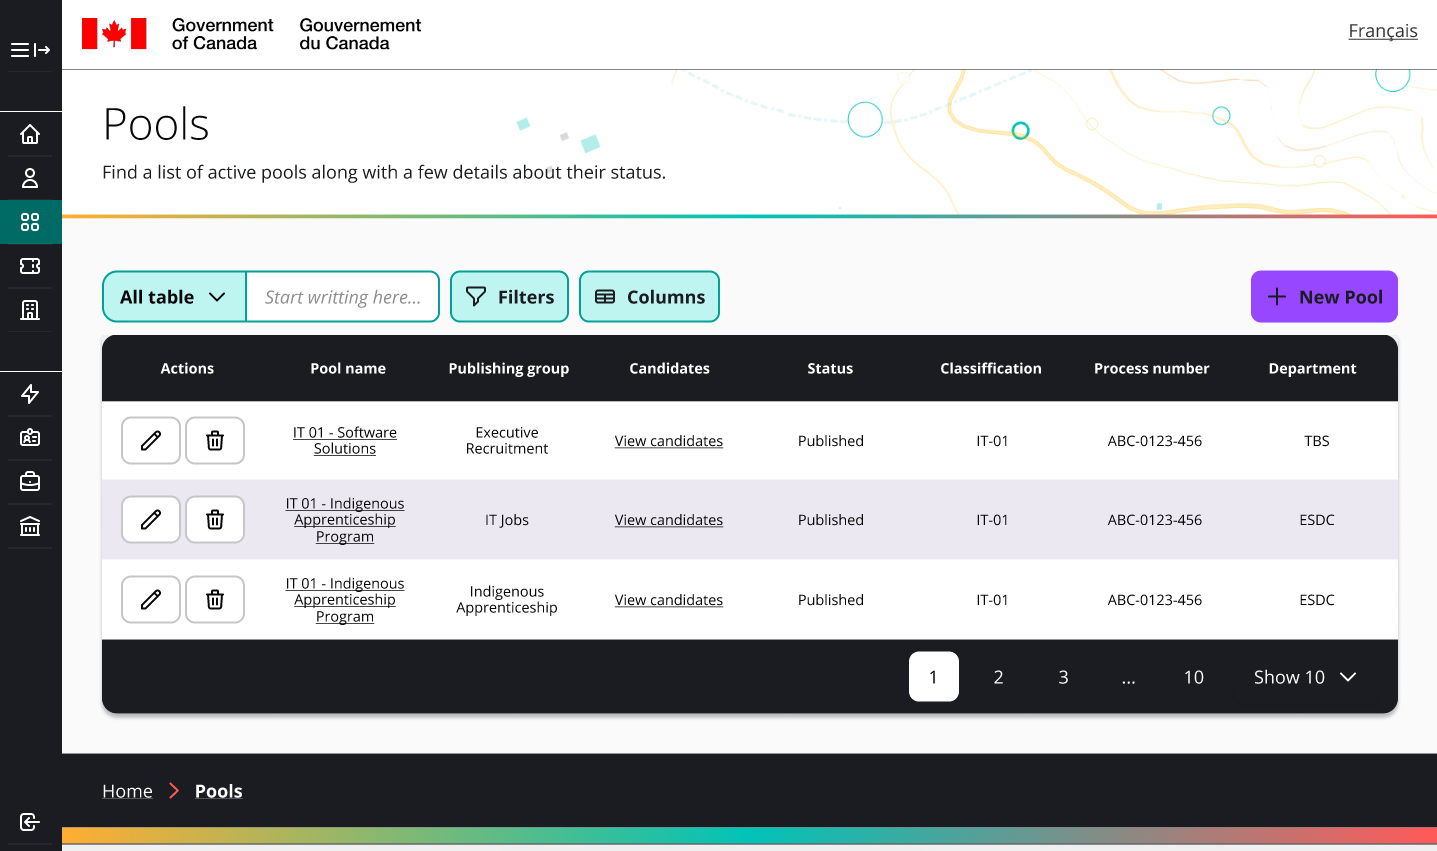
Task: Open the Show 10 pagination dropdown
Action: (x=1303, y=677)
